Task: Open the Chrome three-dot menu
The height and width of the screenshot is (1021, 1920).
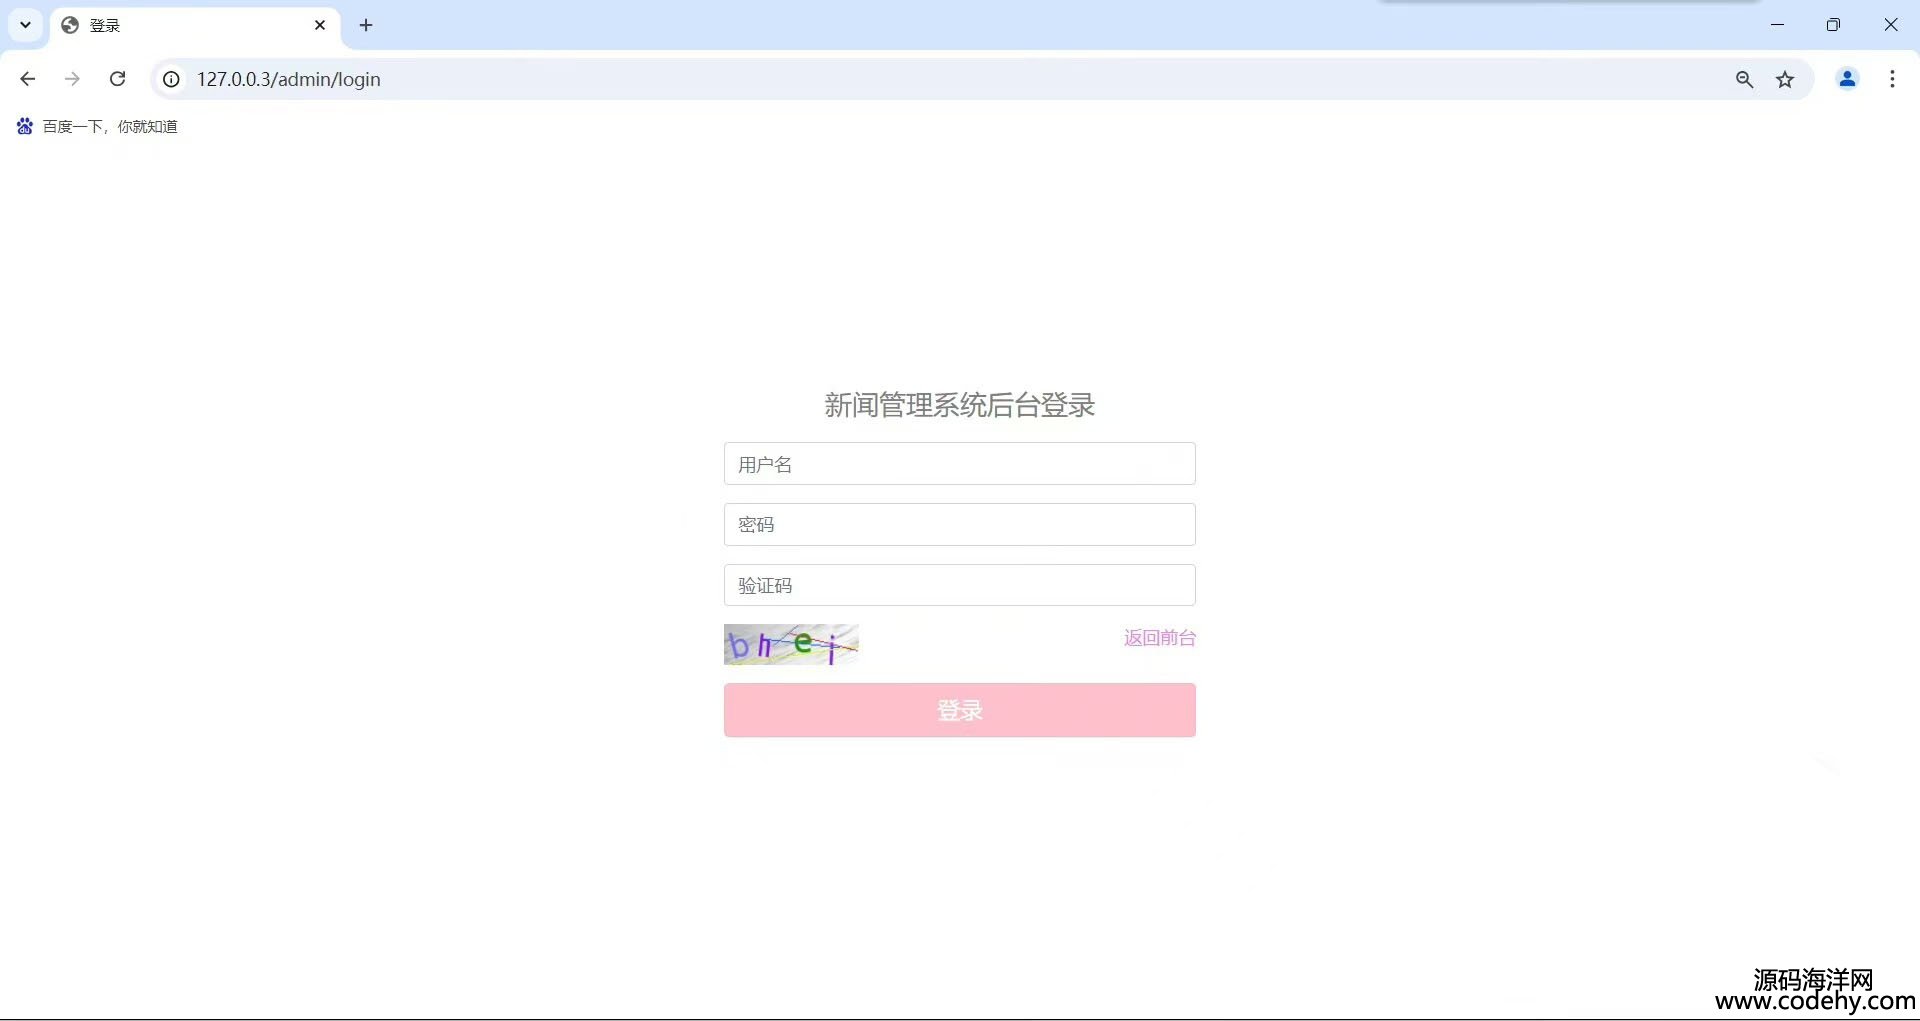Action: (x=1892, y=79)
